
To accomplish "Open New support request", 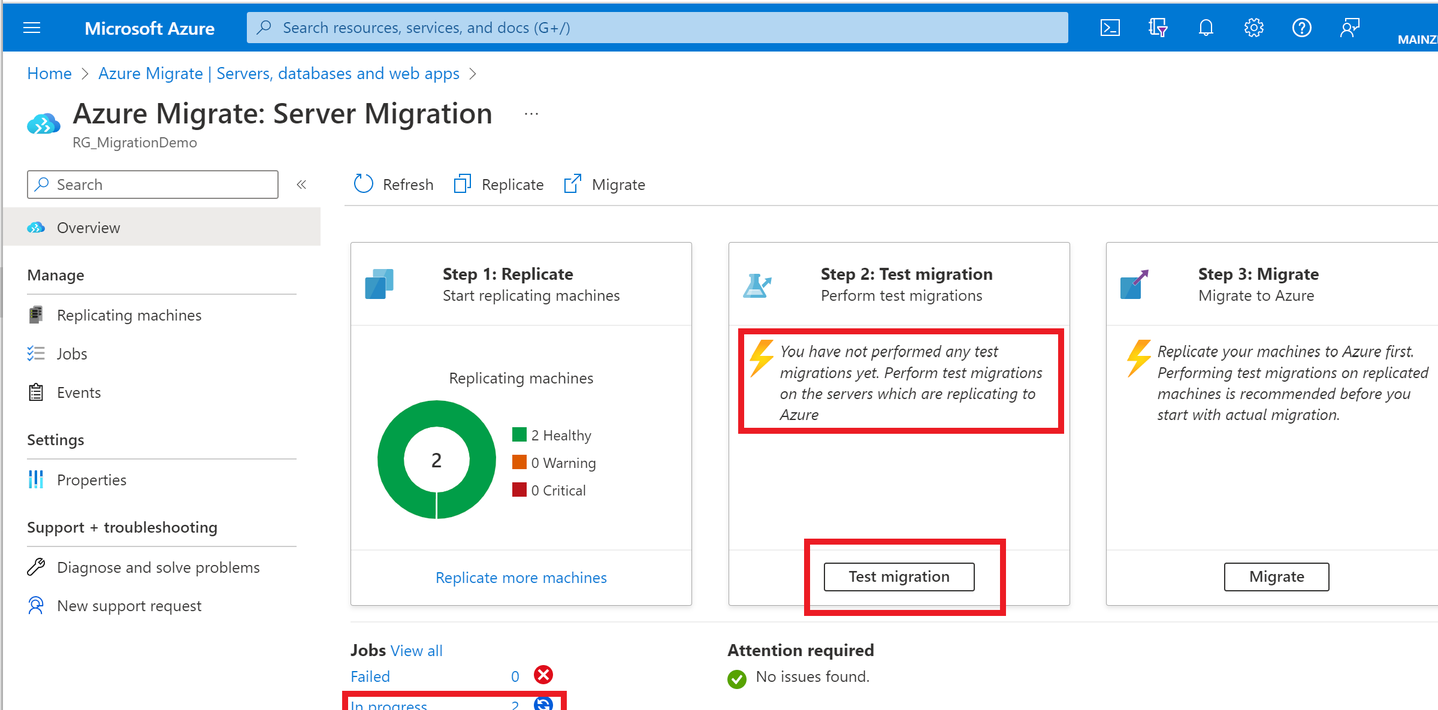I will coord(129,606).
